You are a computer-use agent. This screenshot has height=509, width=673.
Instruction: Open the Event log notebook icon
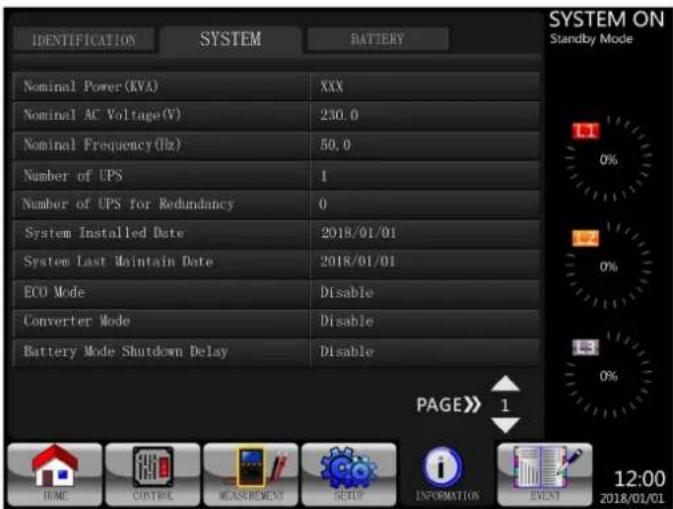(545, 474)
